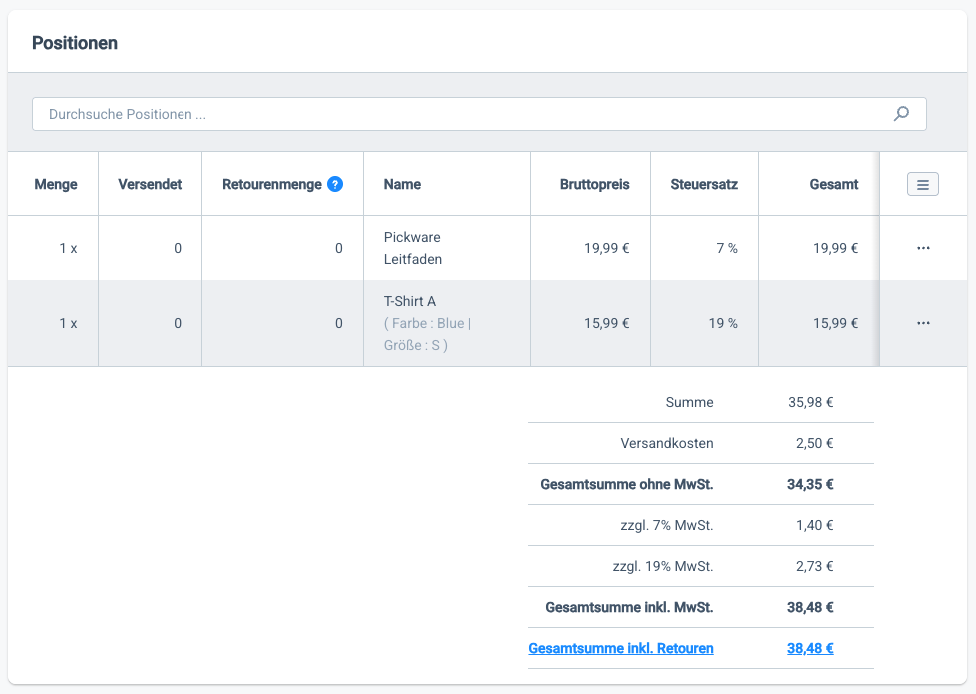The height and width of the screenshot is (694, 976).
Task: Sort by the Bruttopreis column header
Action: [x=594, y=184]
